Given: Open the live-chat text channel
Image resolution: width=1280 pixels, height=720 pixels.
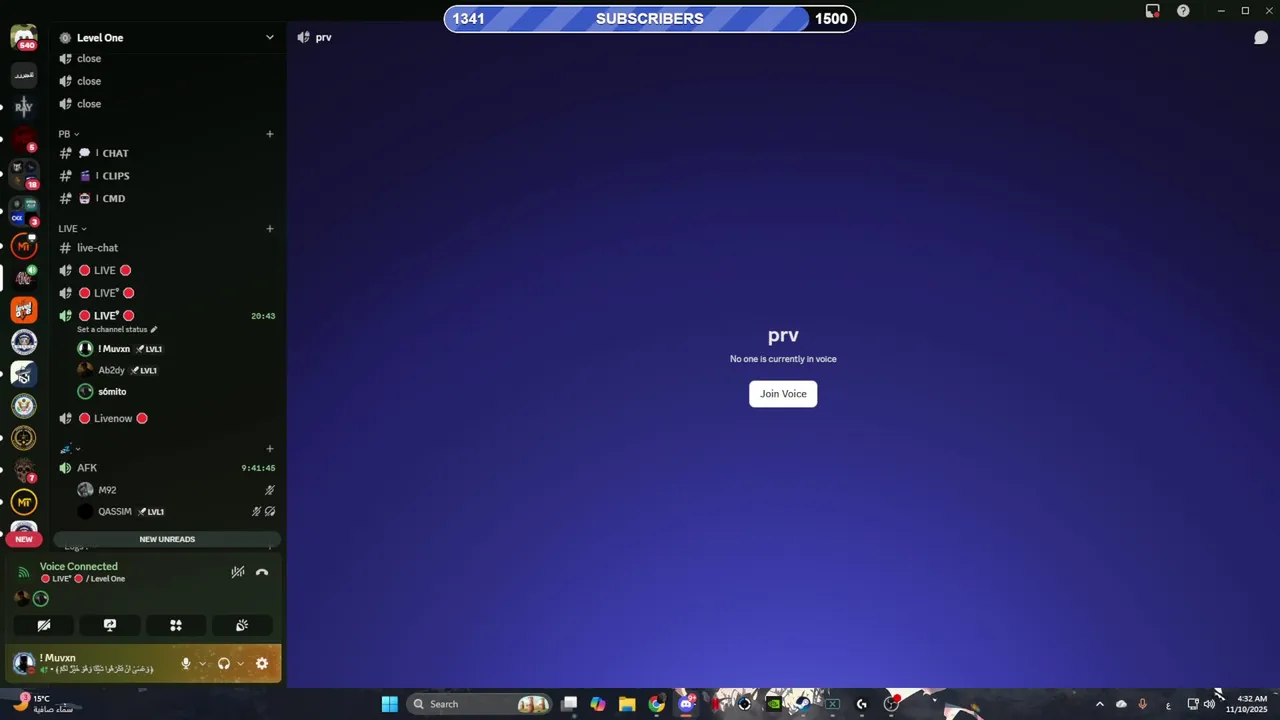Looking at the screenshot, I should click(167, 248).
